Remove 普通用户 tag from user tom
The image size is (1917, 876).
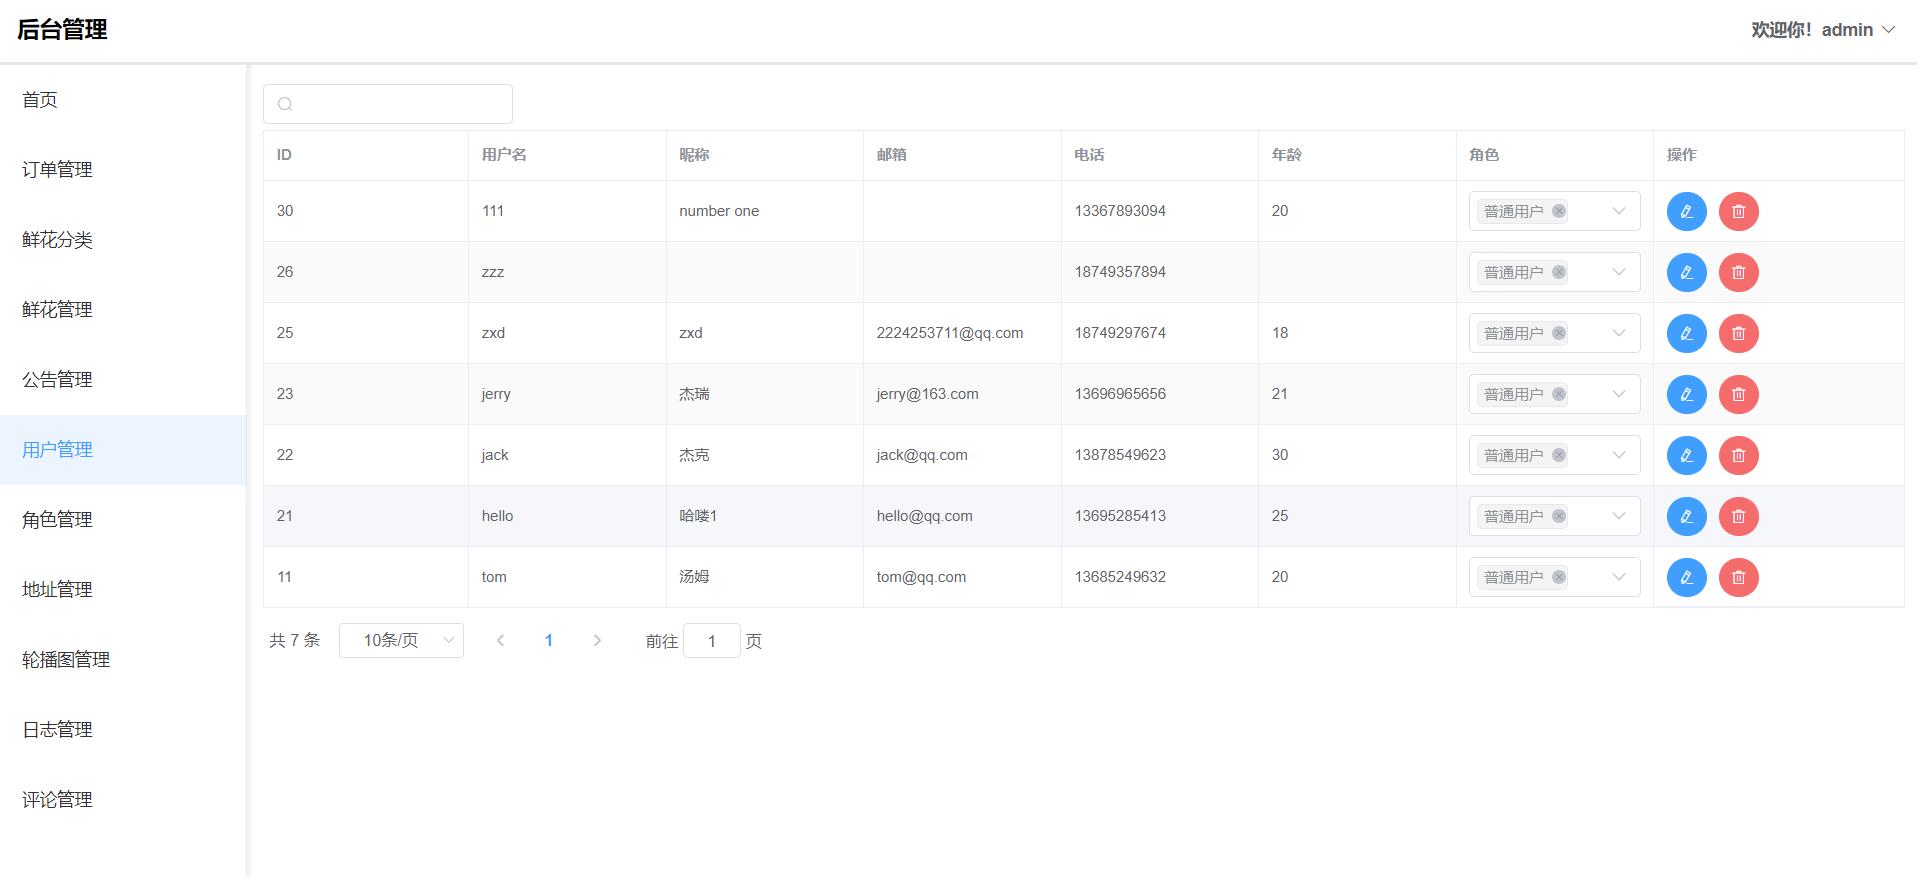1558,577
